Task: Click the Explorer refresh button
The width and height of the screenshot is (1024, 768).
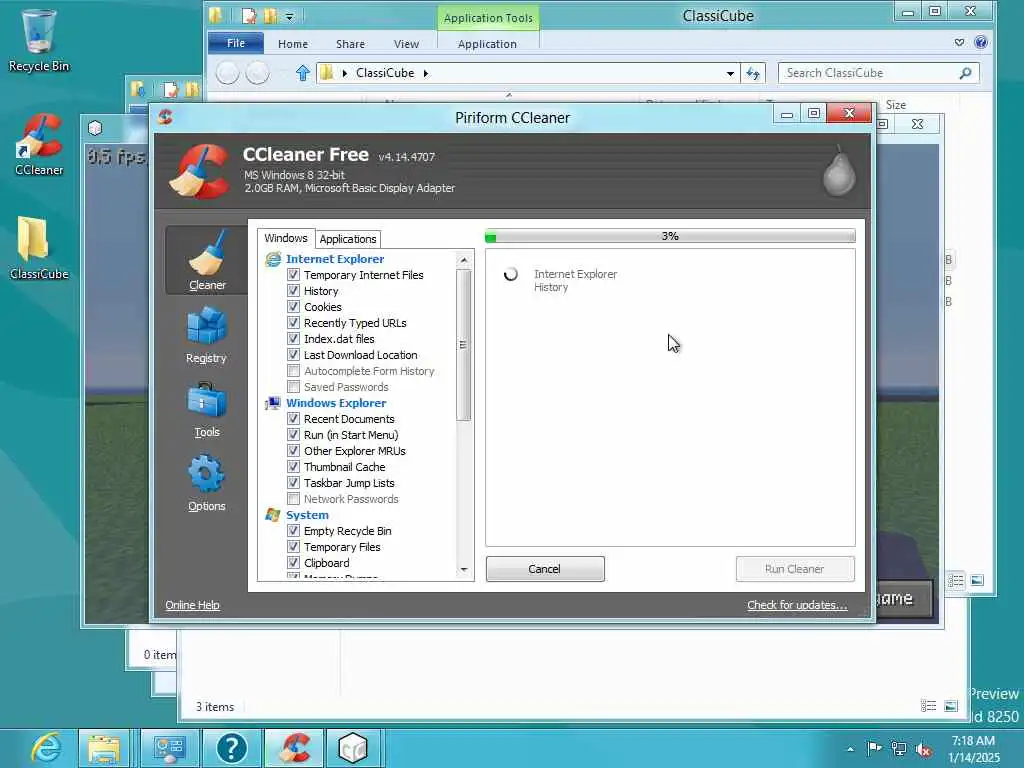Action: tap(753, 73)
